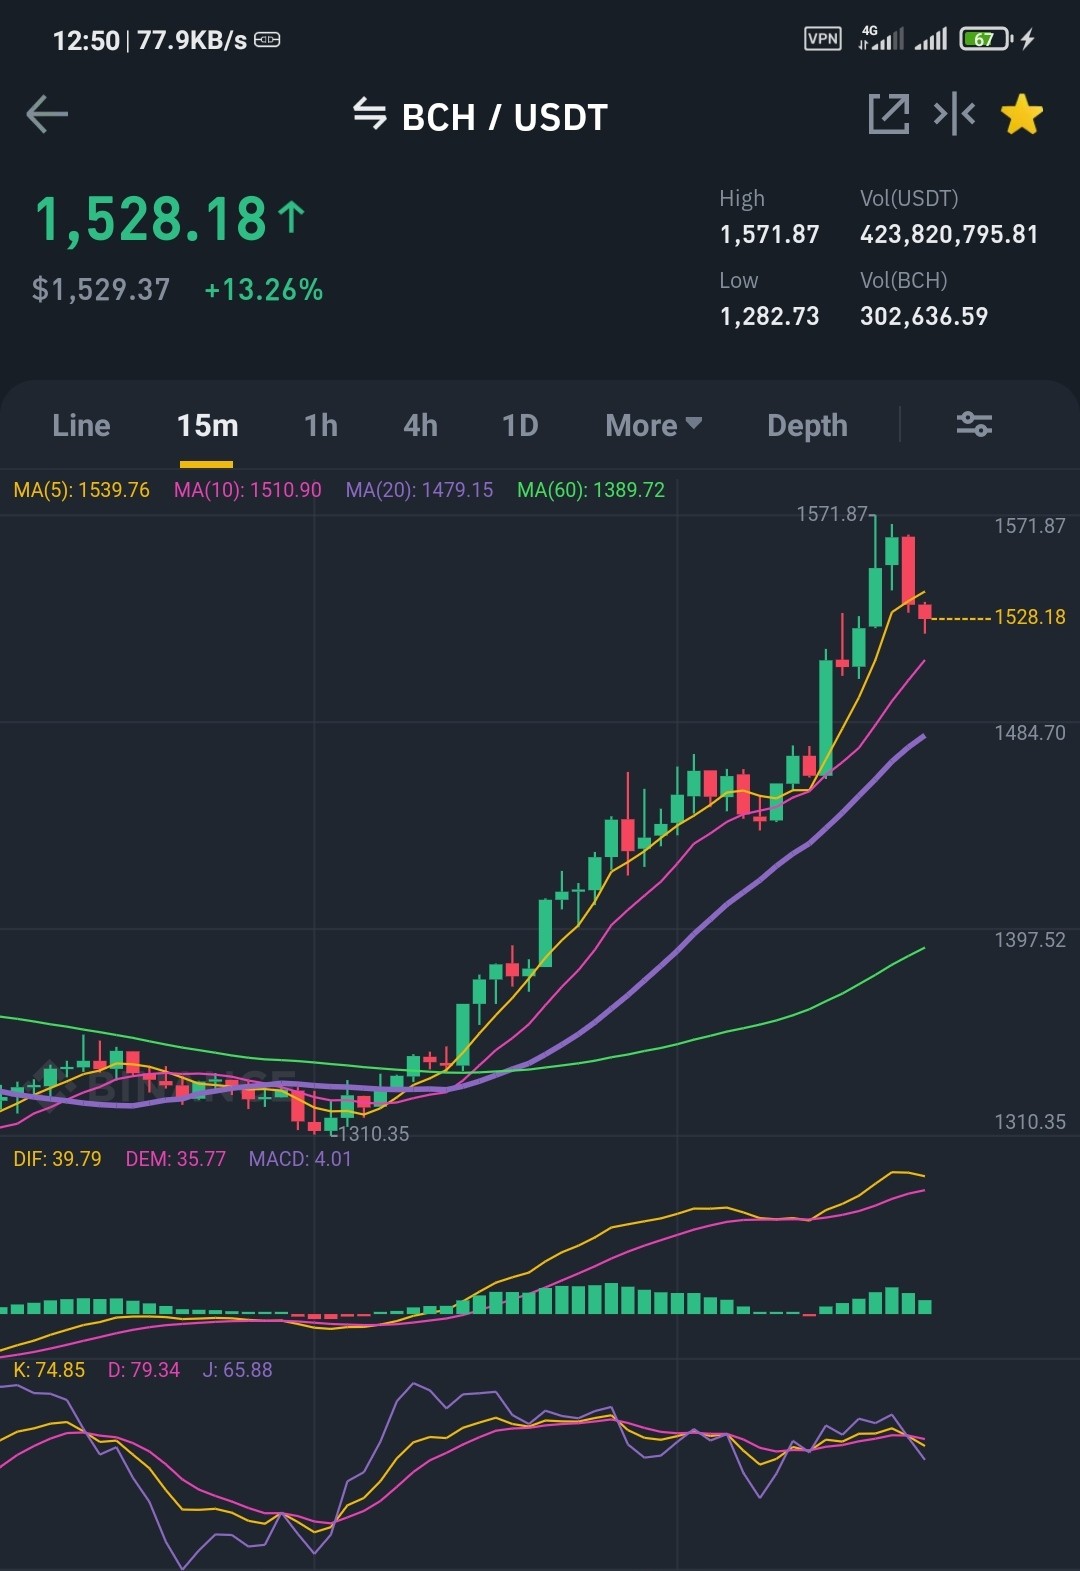The height and width of the screenshot is (1571, 1080).
Task: Select the 1h timeframe tab
Action: point(321,425)
